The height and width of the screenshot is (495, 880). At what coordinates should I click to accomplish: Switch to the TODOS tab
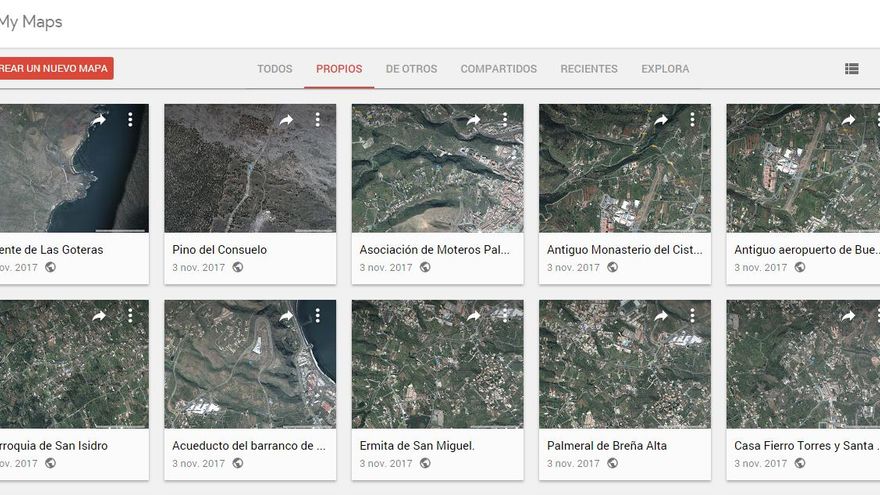pos(275,69)
